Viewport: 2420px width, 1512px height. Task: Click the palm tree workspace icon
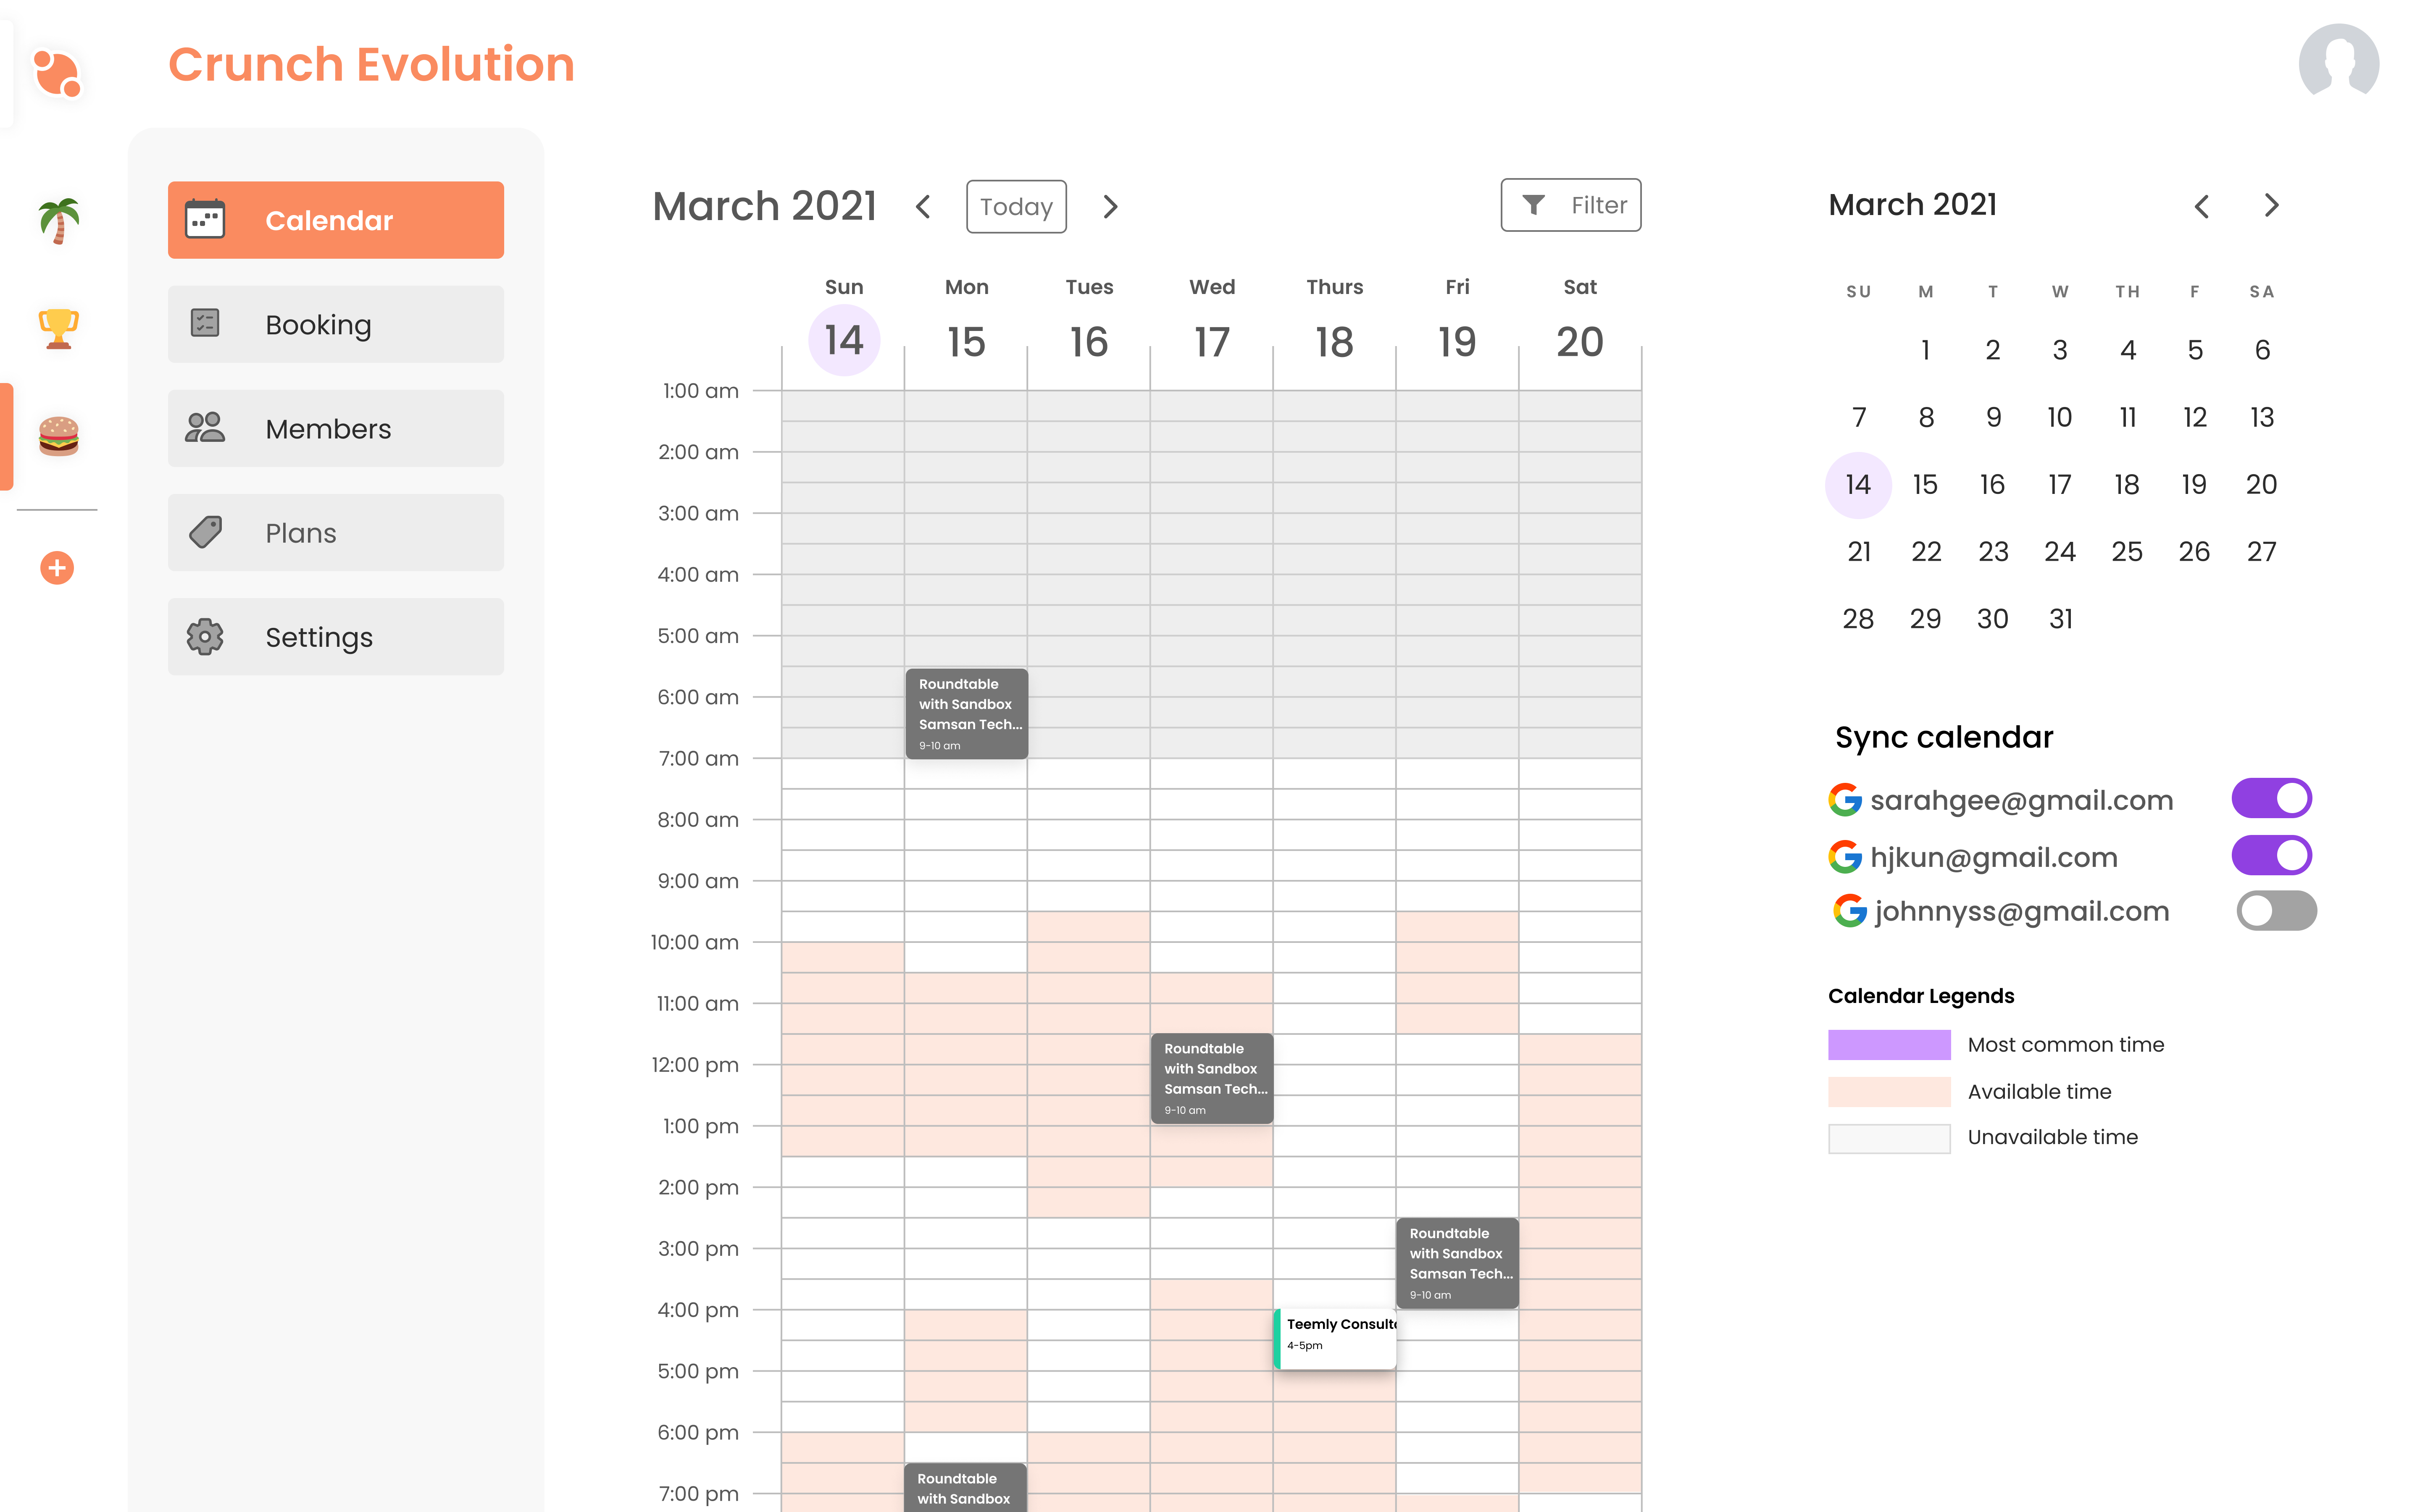coord(58,220)
